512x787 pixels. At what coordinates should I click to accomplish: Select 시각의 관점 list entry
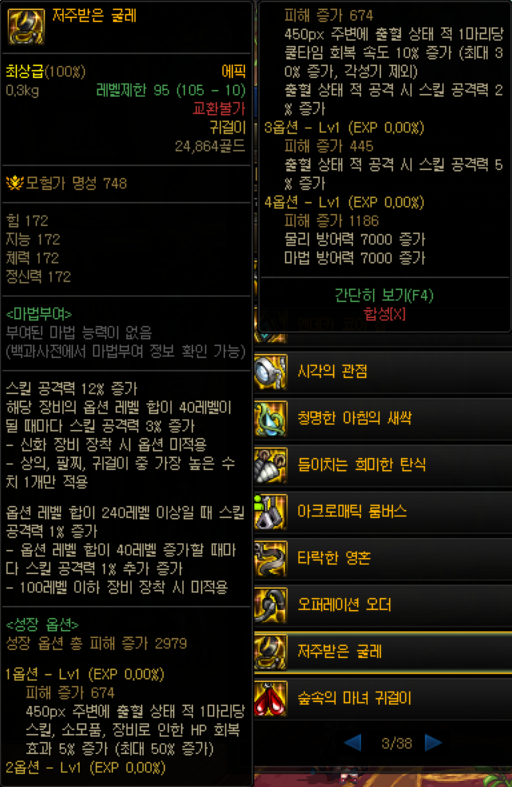[x=383, y=372]
